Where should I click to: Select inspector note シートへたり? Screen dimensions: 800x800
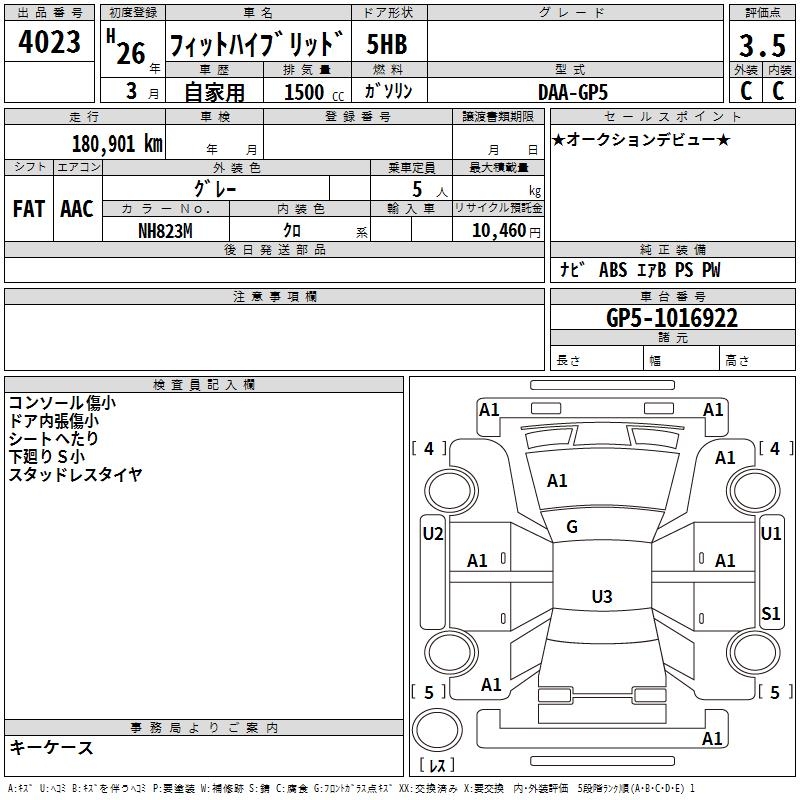54,439
